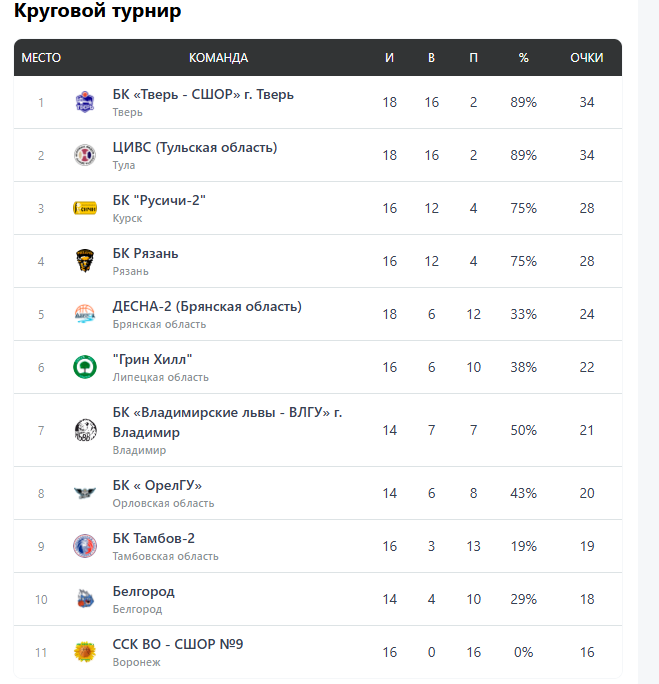Click the ДЕСНА-2 team logo
Viewport: 659px width, 684px height.
click(85, 314)
